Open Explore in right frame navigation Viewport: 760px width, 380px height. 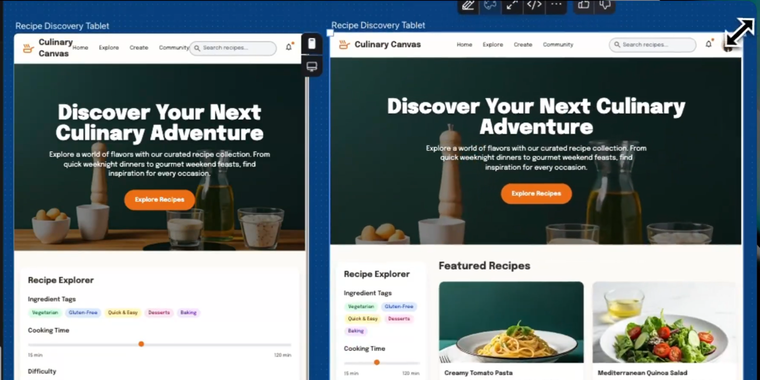pyautogui.click(x=493, y=45)
